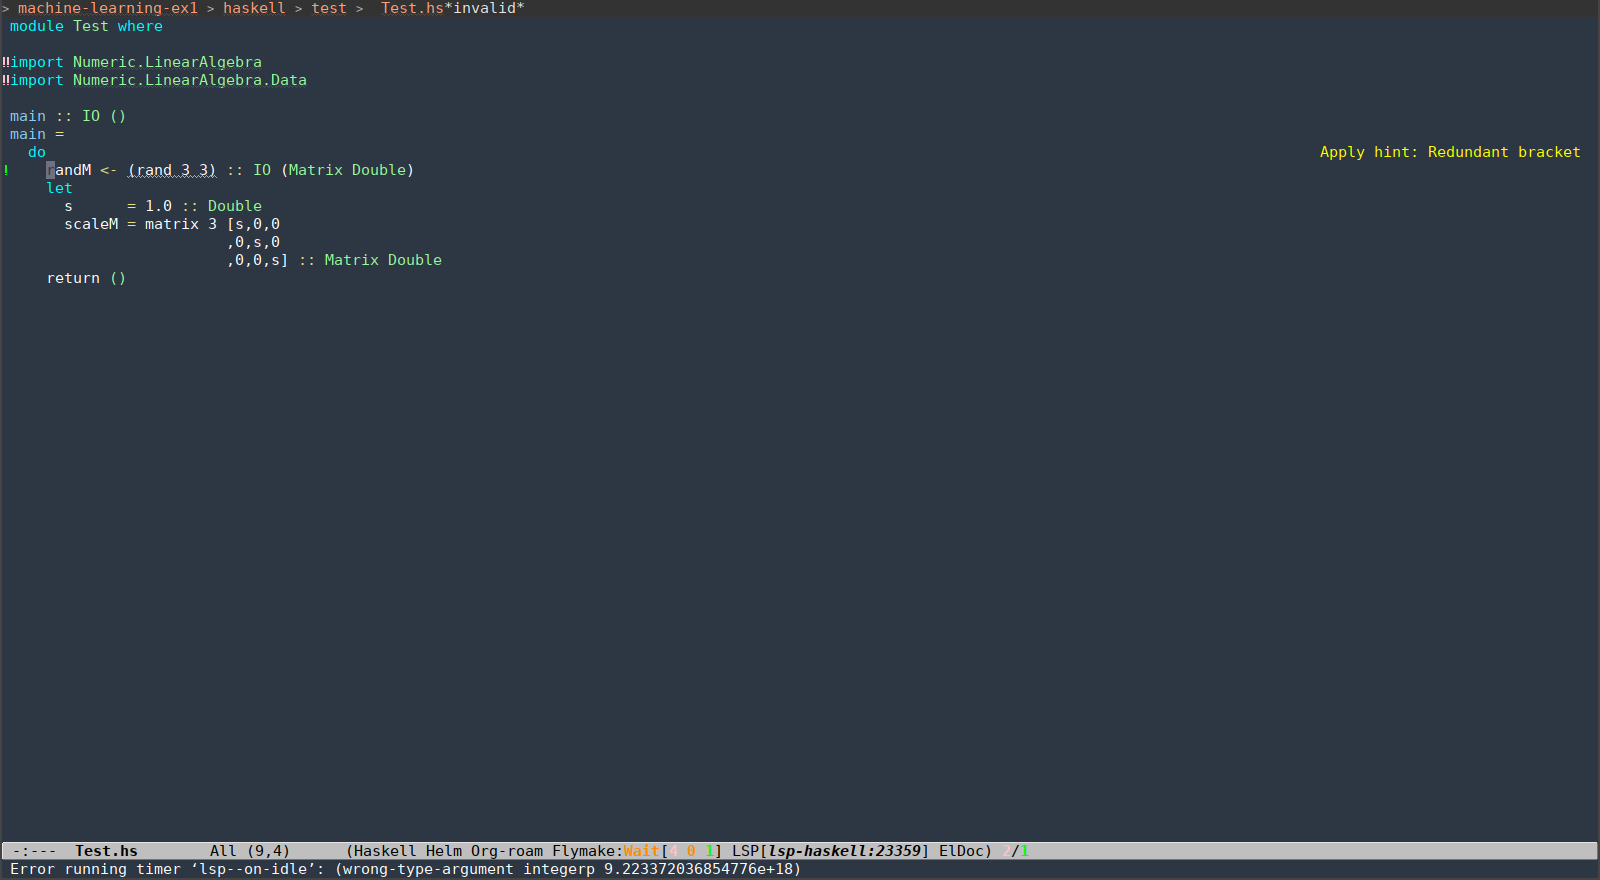Viewport: 1600px width, 880px height.
Task: Click the Flymake warning count 0
Action: 691,851
